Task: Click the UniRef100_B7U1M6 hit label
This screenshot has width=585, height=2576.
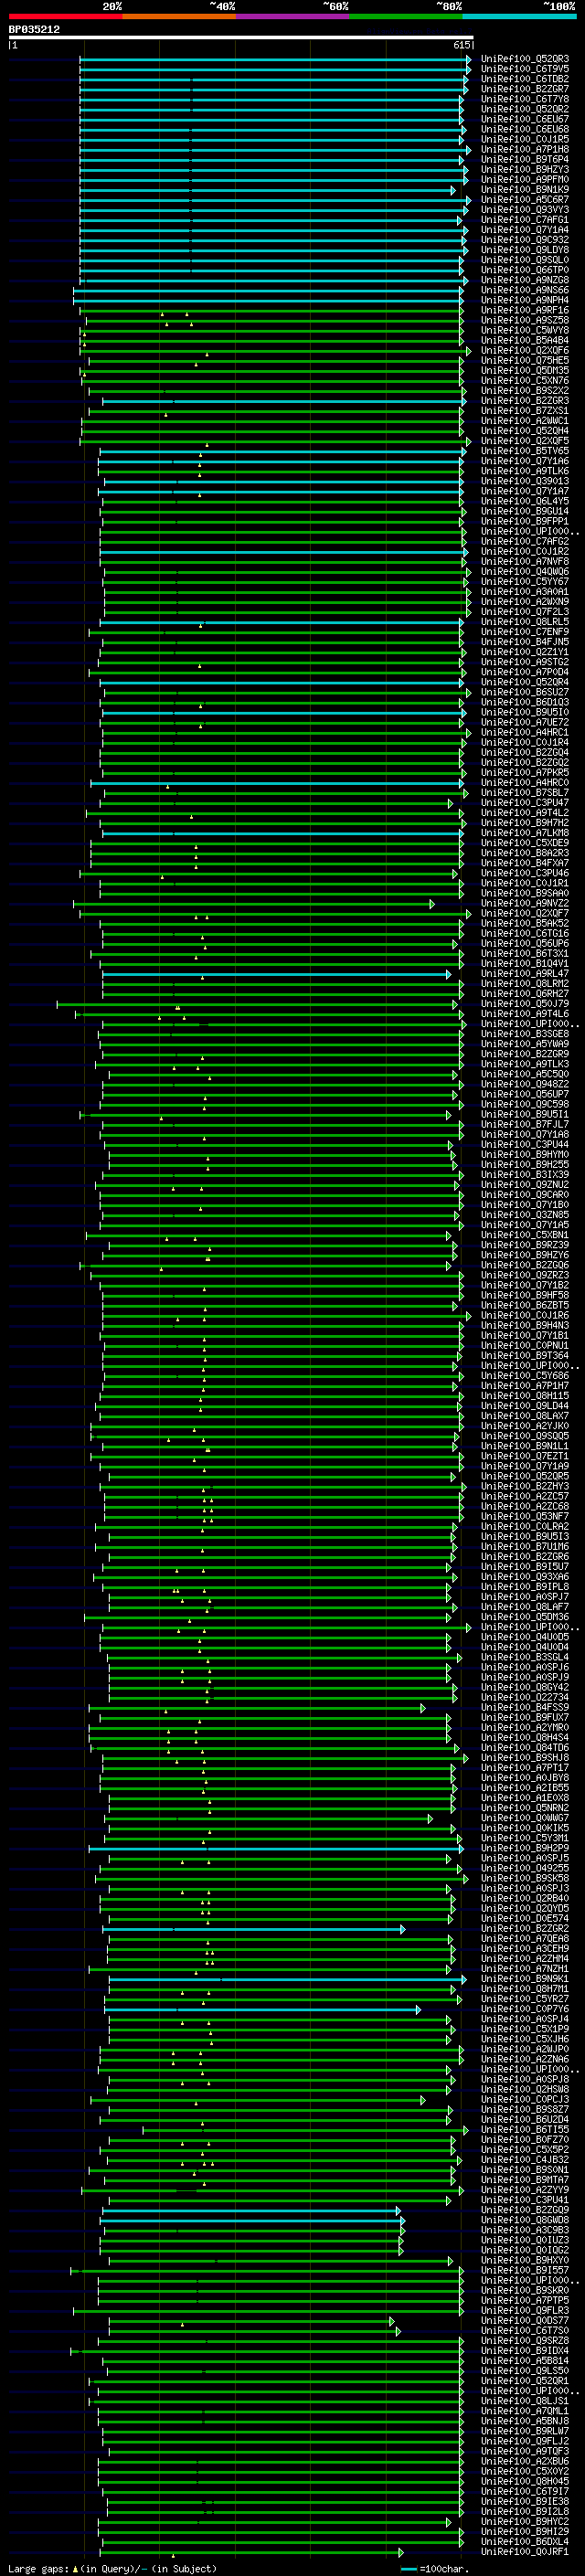Action: pos(525,1546)
